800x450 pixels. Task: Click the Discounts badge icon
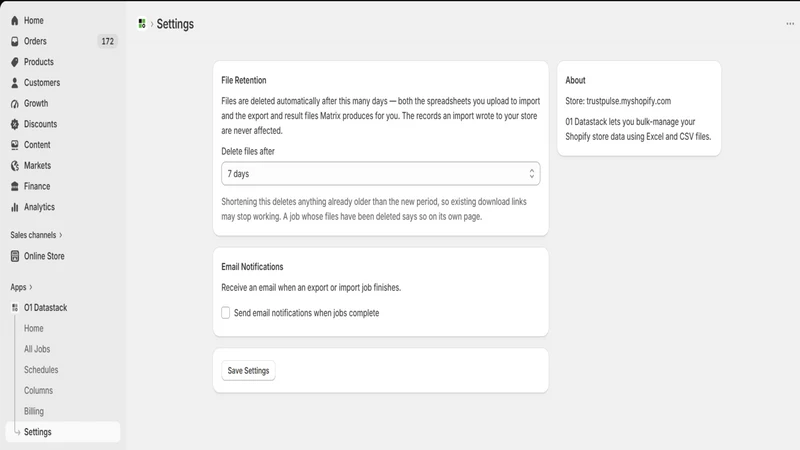coord(14,124)
